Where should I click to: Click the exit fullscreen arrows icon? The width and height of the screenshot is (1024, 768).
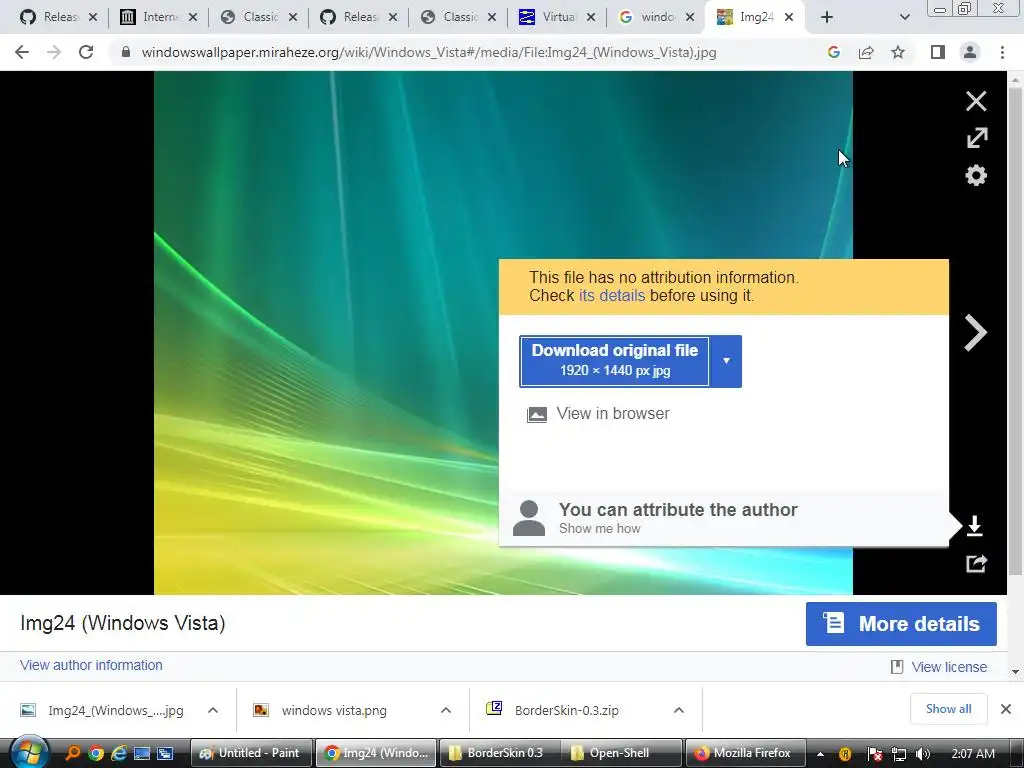click(977, 138)
